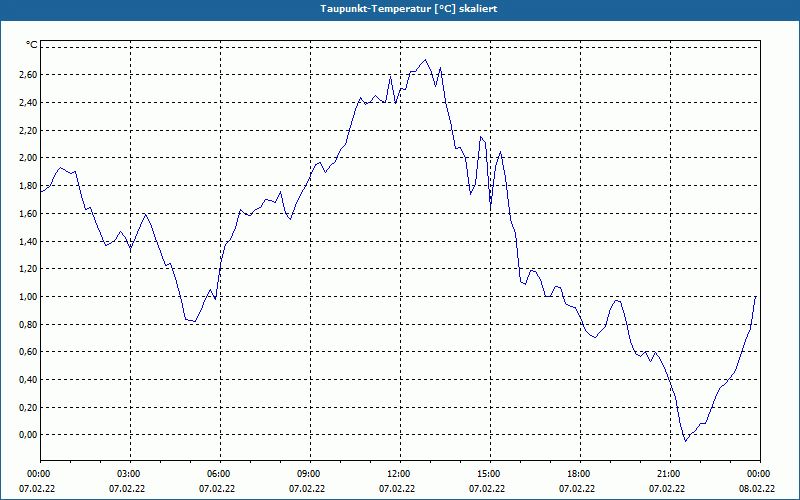800x500 pixels.
Task: Click the 21:00 time axis label
Action: tap(670, 474)
